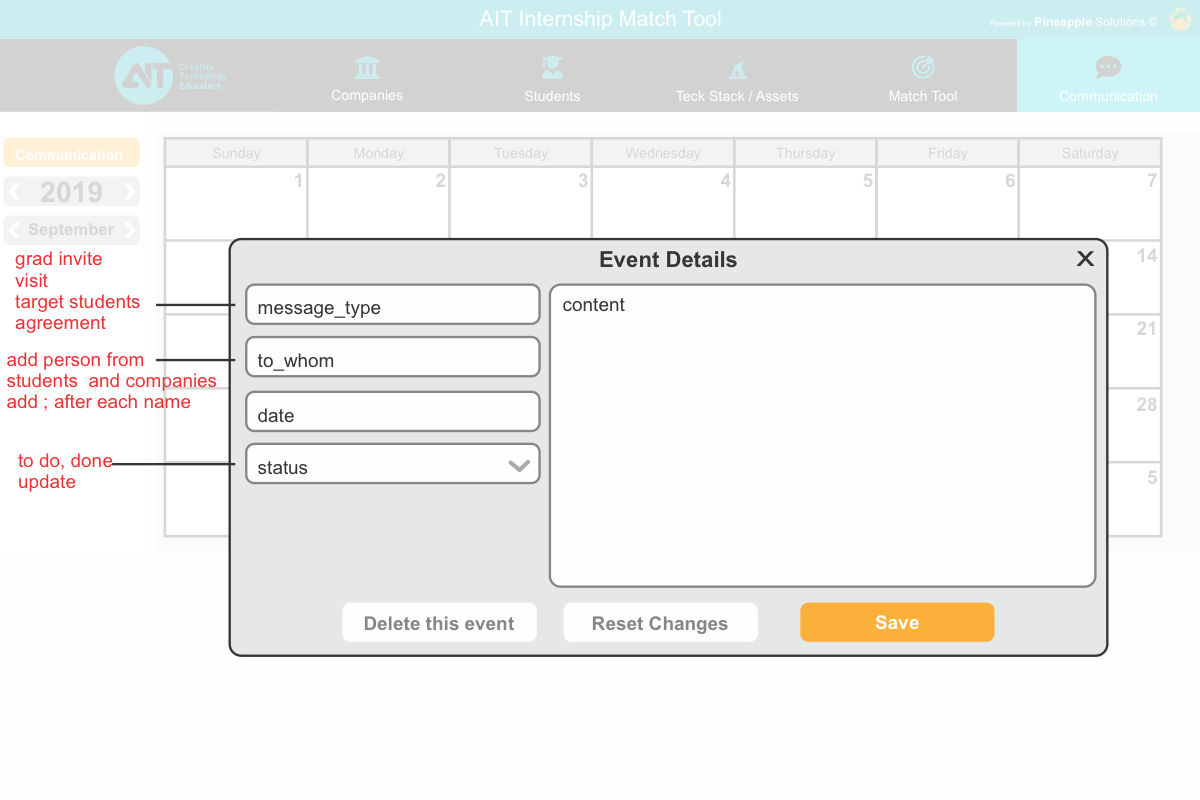Focus the message_type input field
1200x800 pixels.
(x=392, y=306)
